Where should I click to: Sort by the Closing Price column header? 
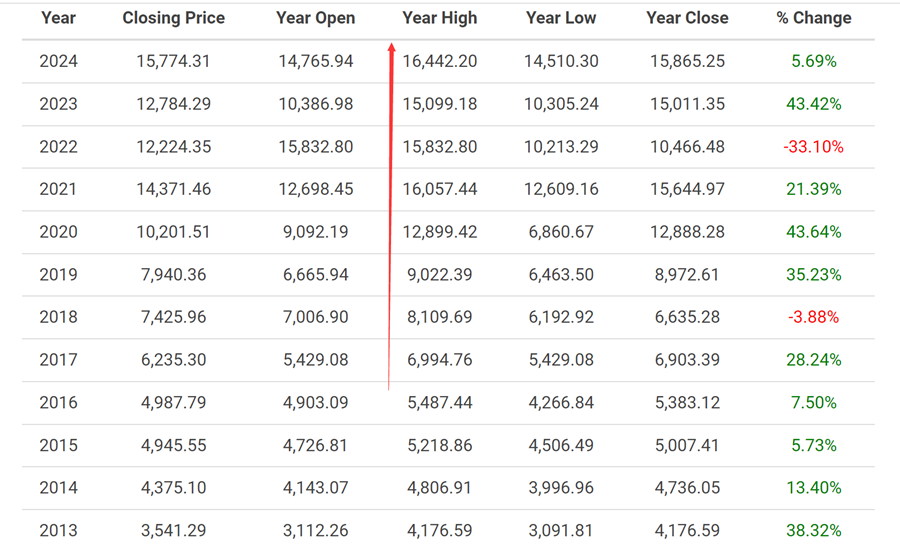[x=173, y=18]
